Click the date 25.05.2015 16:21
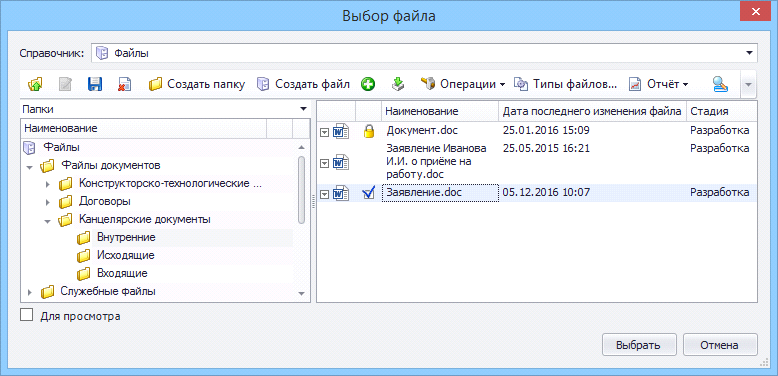 (546, 148)
